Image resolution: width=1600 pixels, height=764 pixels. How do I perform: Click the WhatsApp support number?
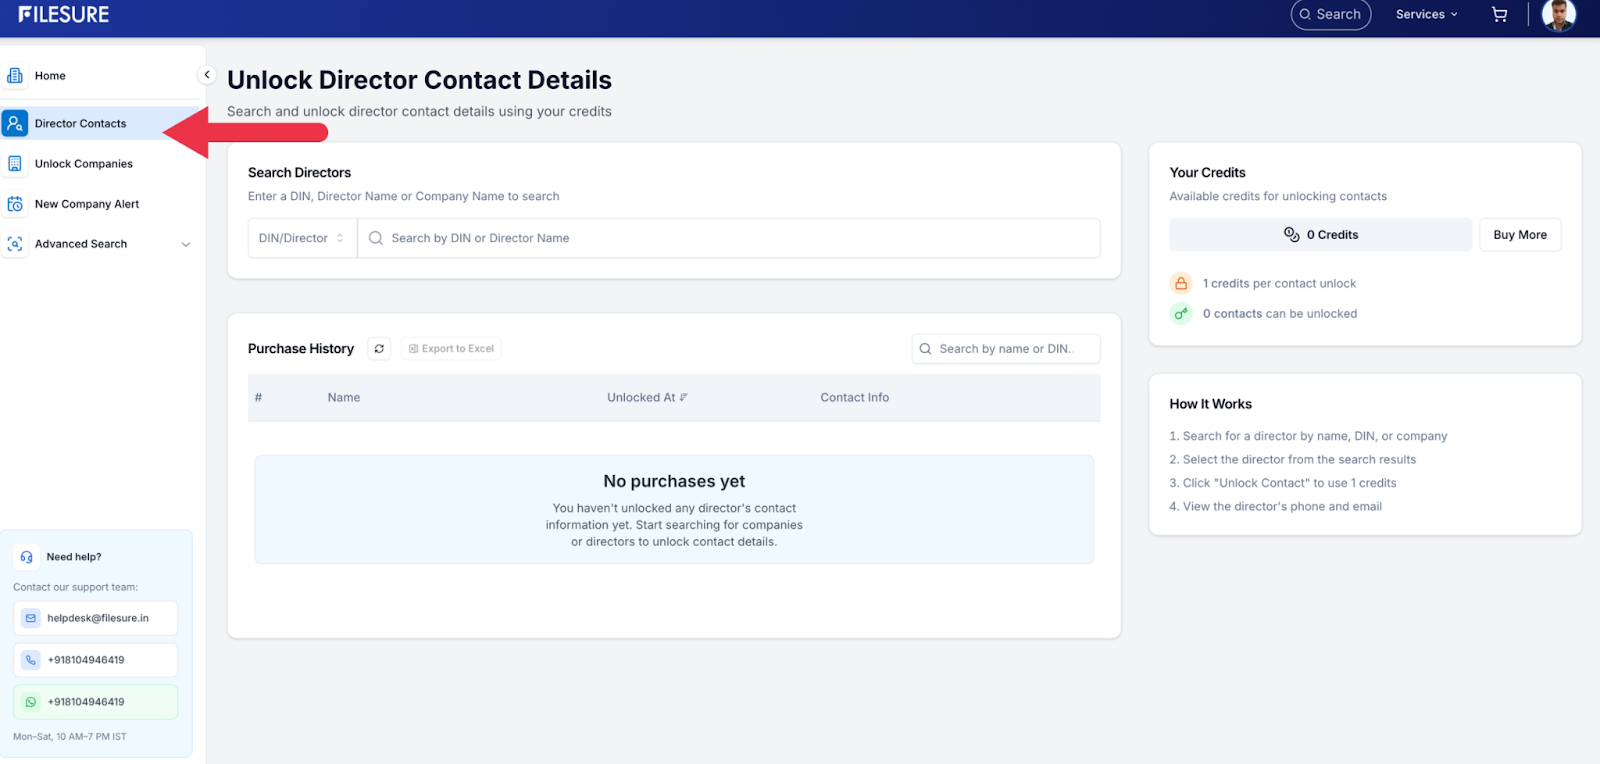click(96, 702)
